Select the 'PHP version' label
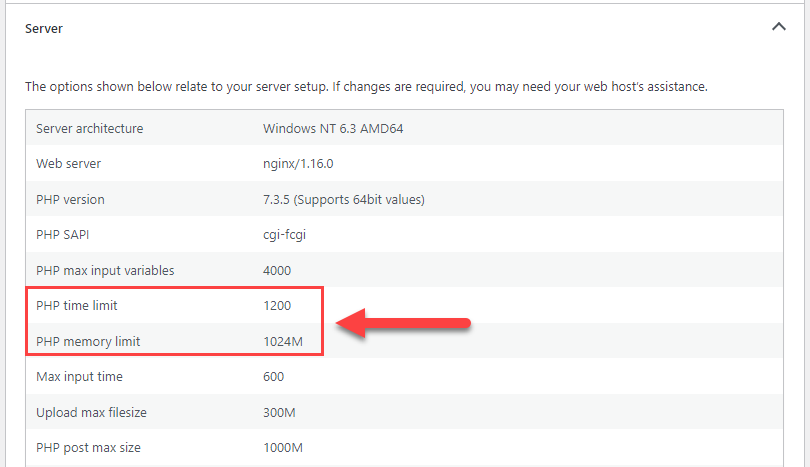 70,199
